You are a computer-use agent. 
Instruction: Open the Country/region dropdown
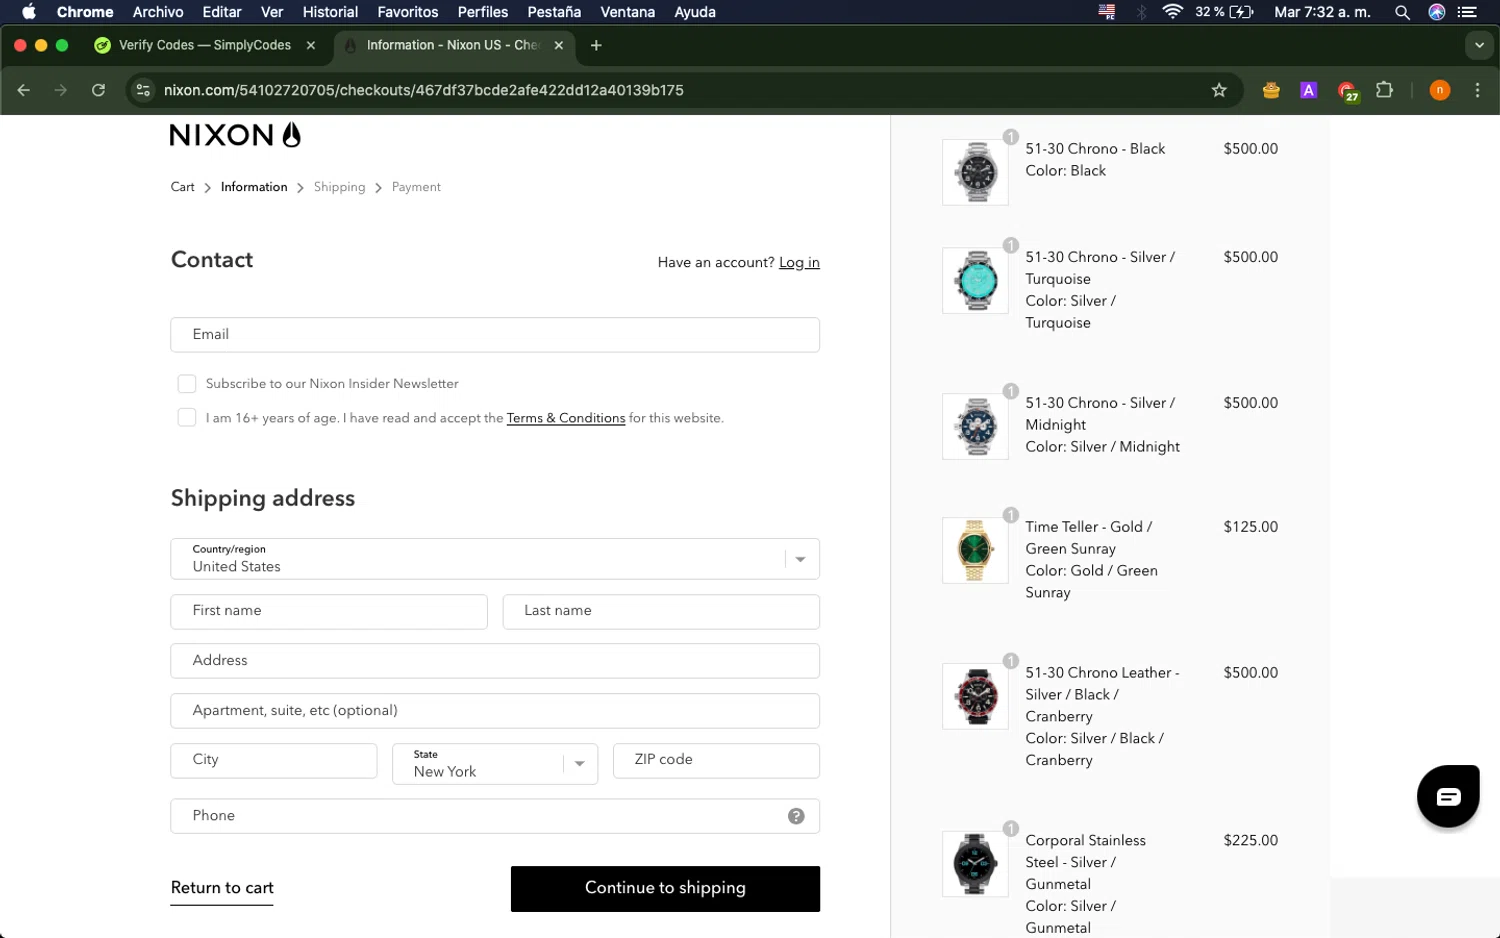point(495,559)
